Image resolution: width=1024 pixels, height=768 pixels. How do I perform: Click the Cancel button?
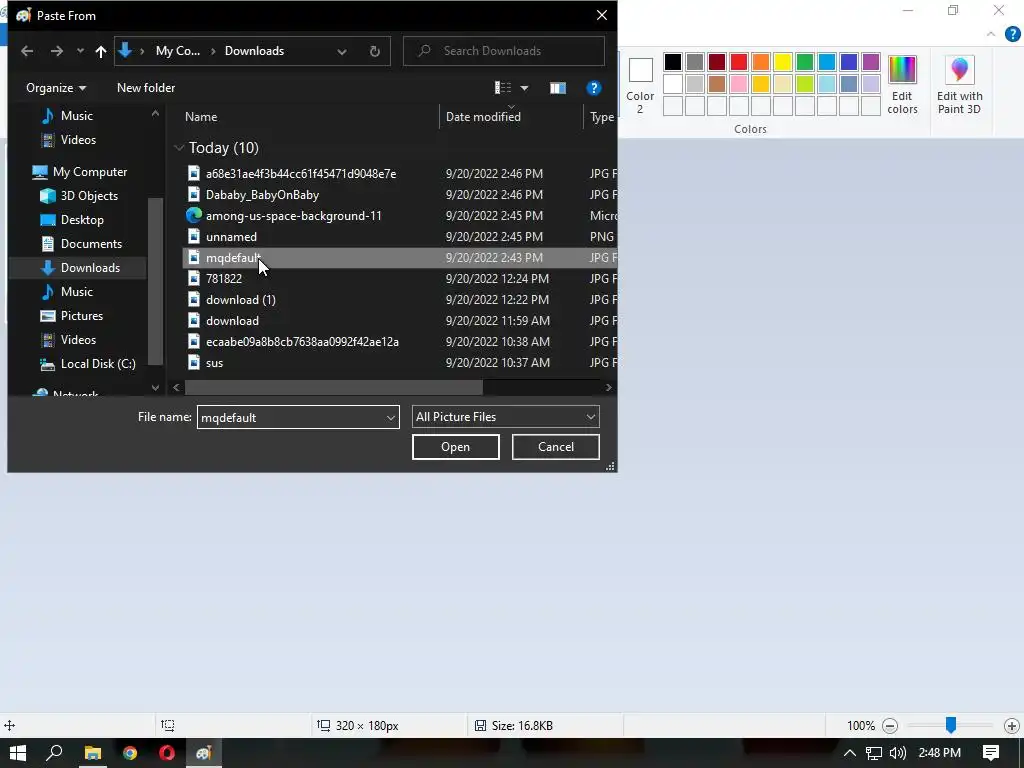tap(556, 447)
